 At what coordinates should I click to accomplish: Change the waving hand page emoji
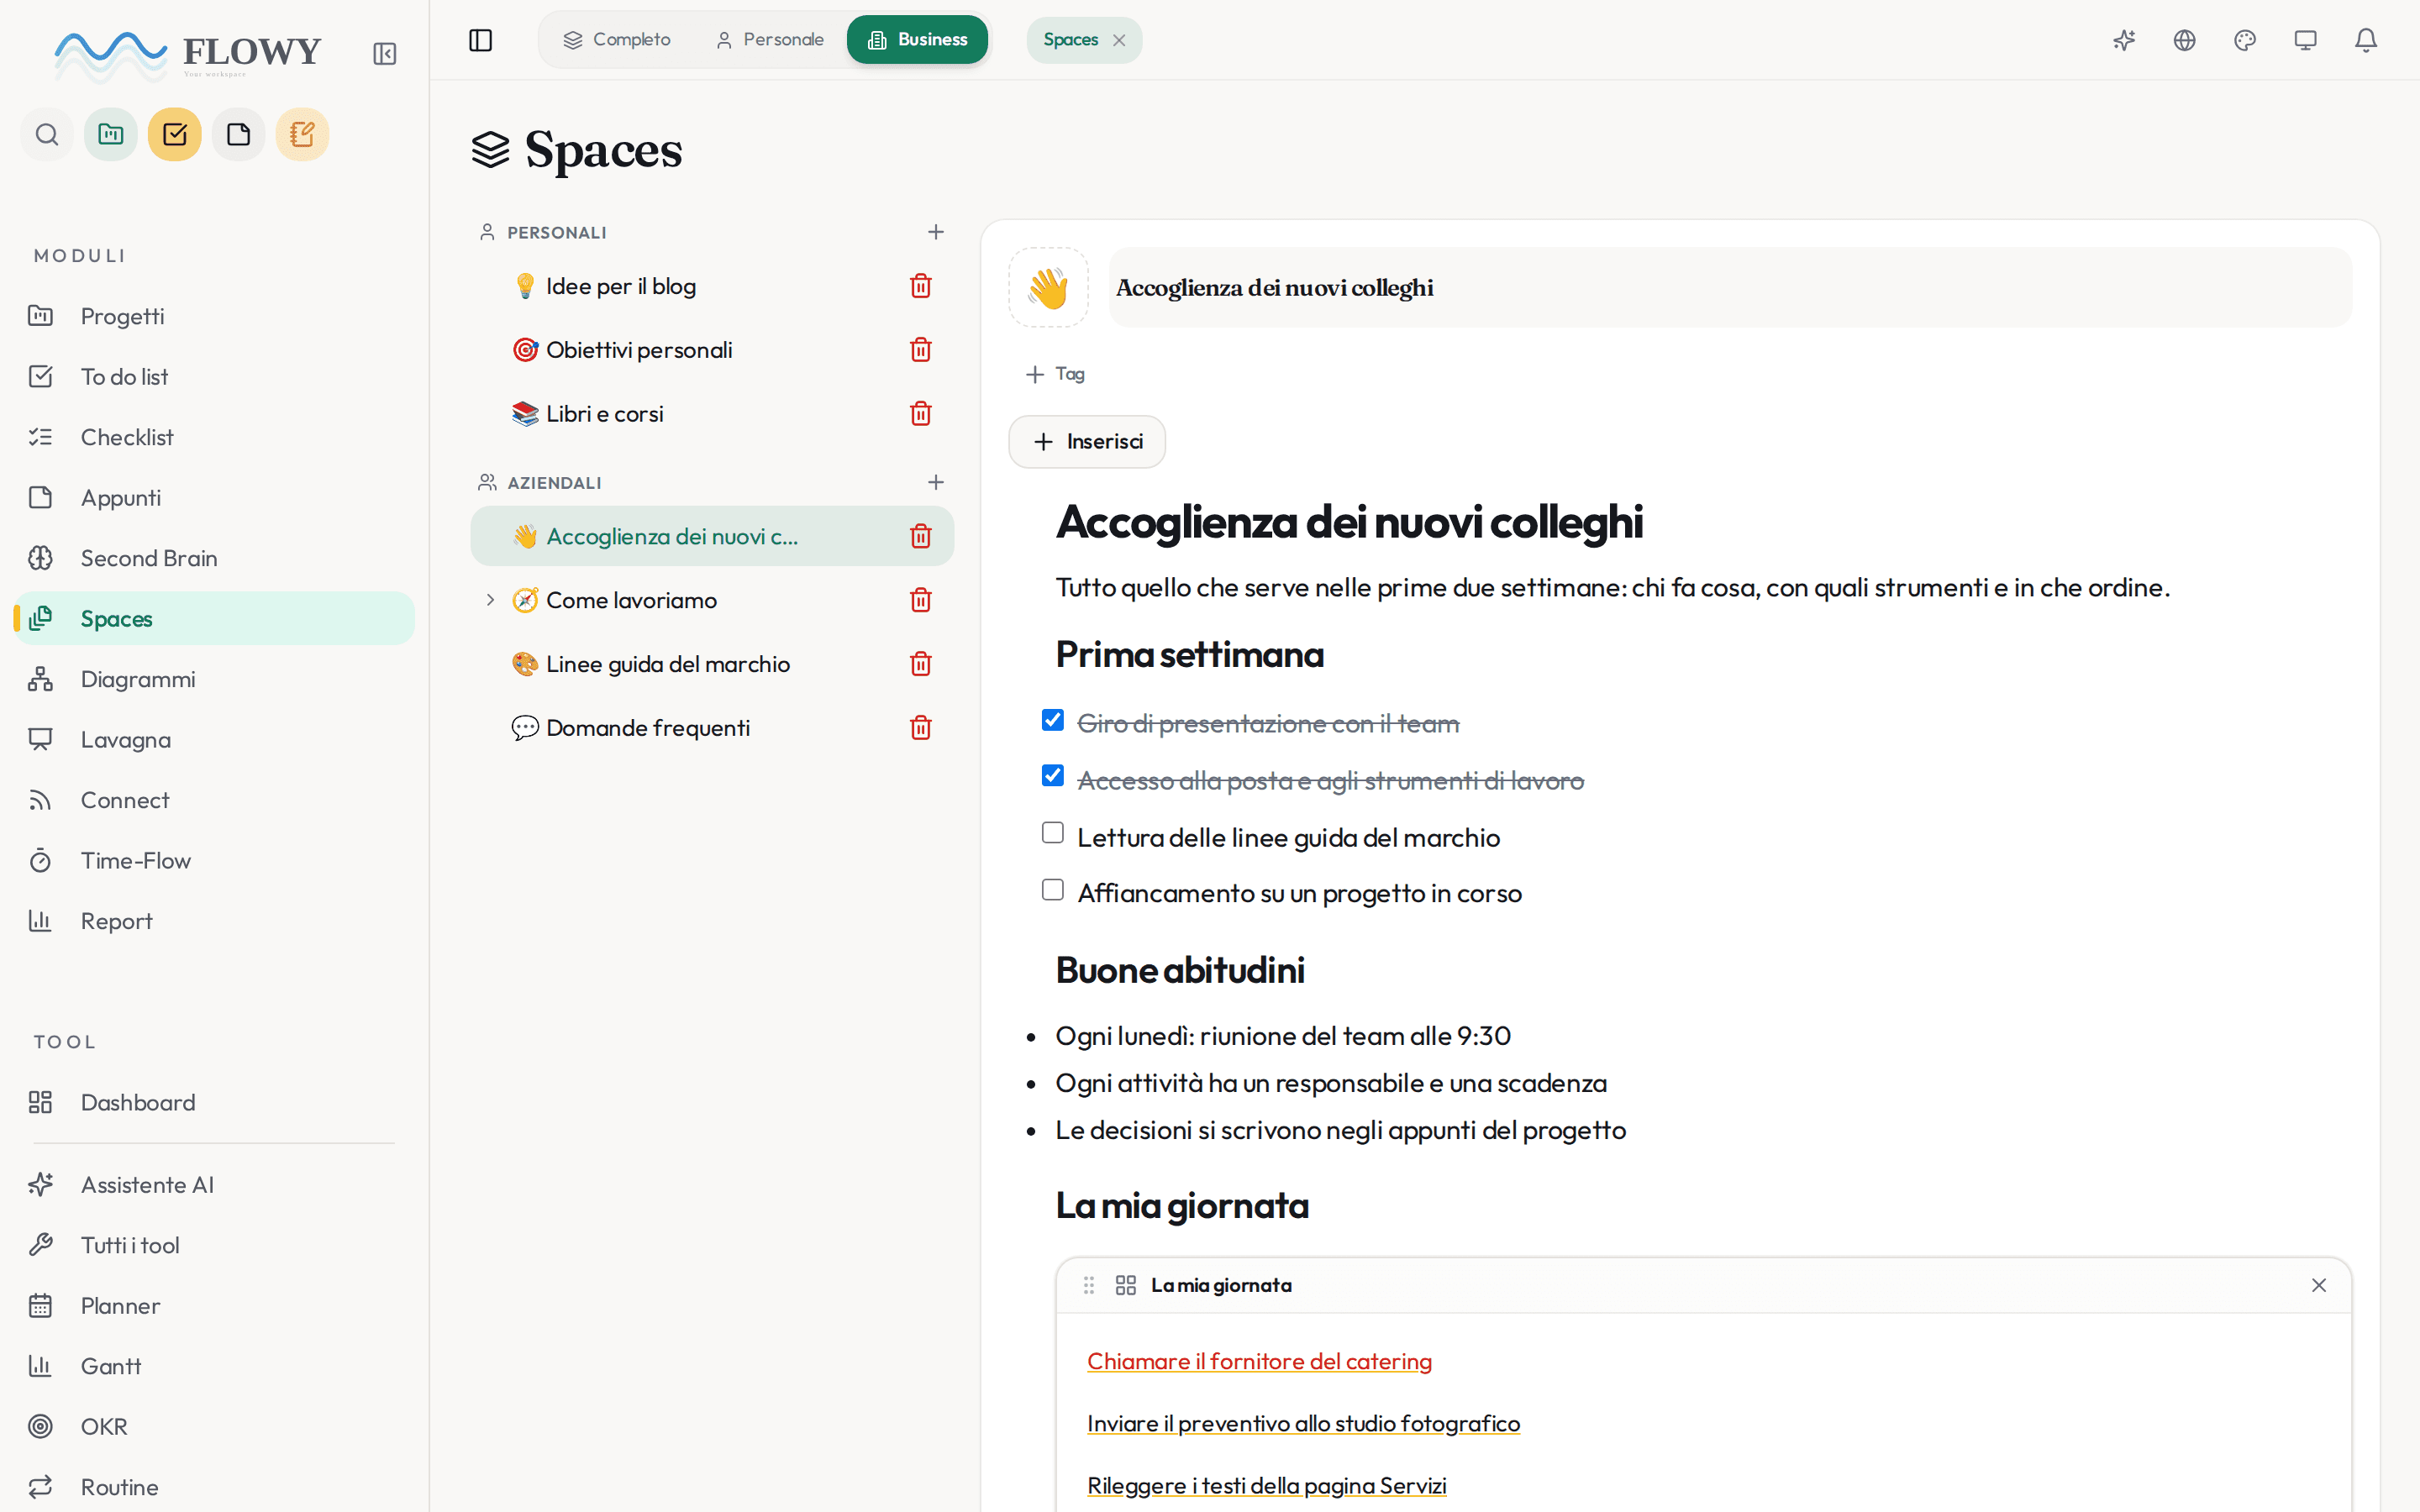click(1048, 288)
